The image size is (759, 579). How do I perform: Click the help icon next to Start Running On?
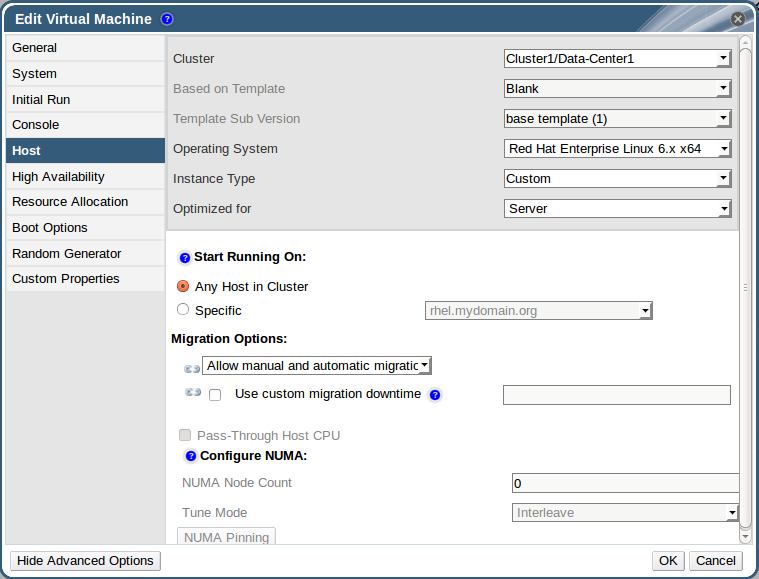point(184,257)
